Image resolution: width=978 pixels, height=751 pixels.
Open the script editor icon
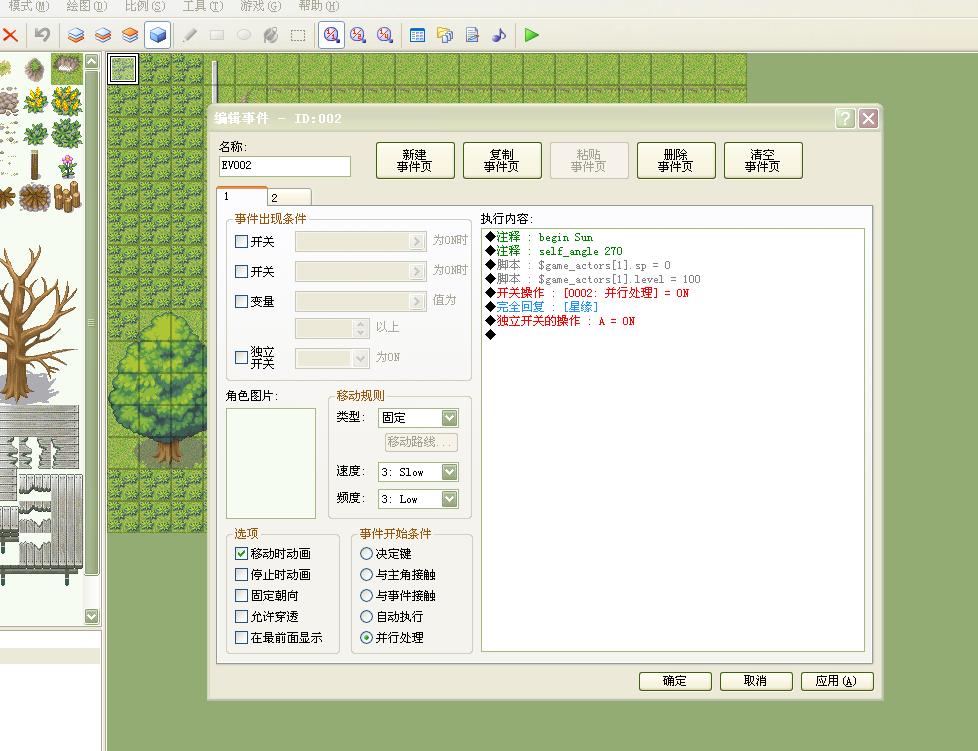[x=472, y=35]
